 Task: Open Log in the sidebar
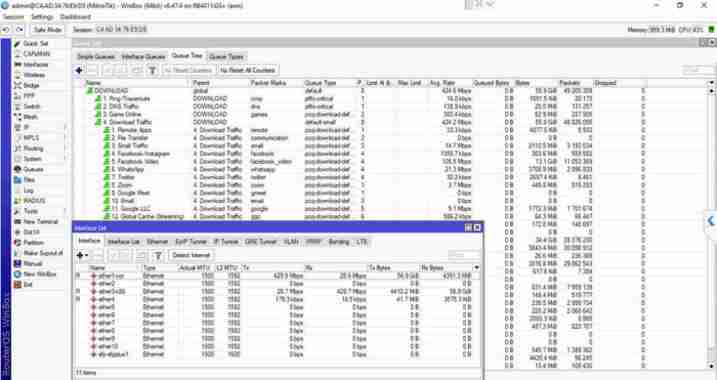click(x=28, y=190)
